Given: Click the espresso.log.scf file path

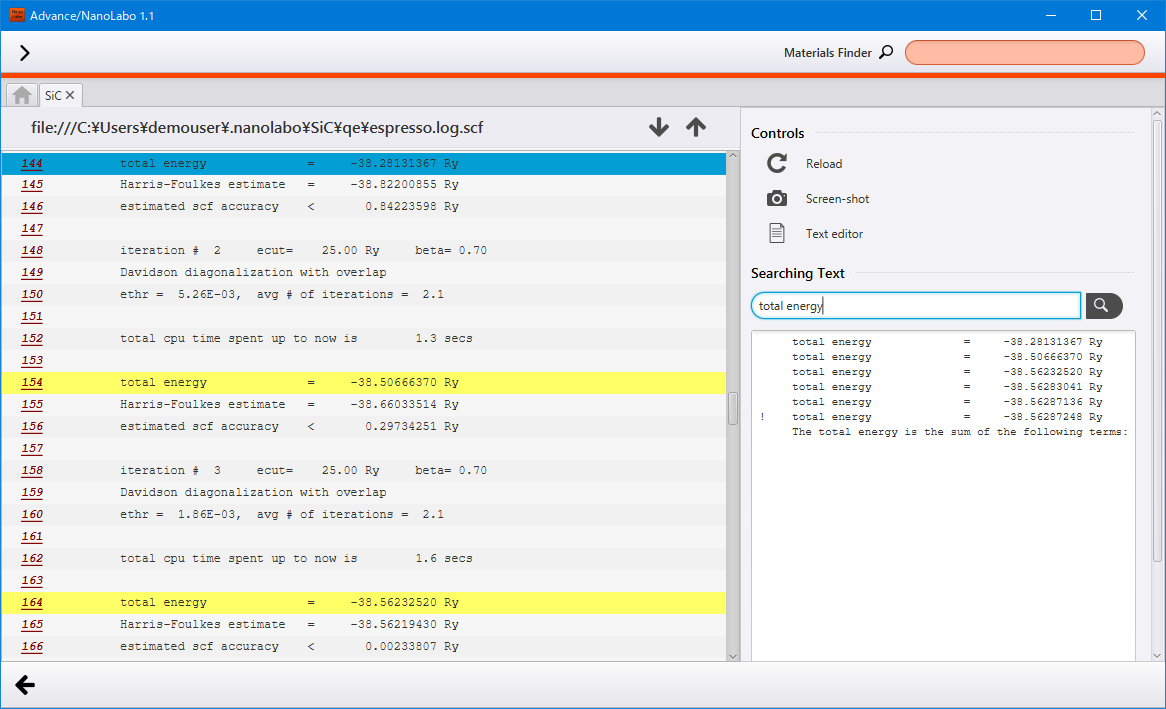Looking at the screenshot, I should point(257,128).
